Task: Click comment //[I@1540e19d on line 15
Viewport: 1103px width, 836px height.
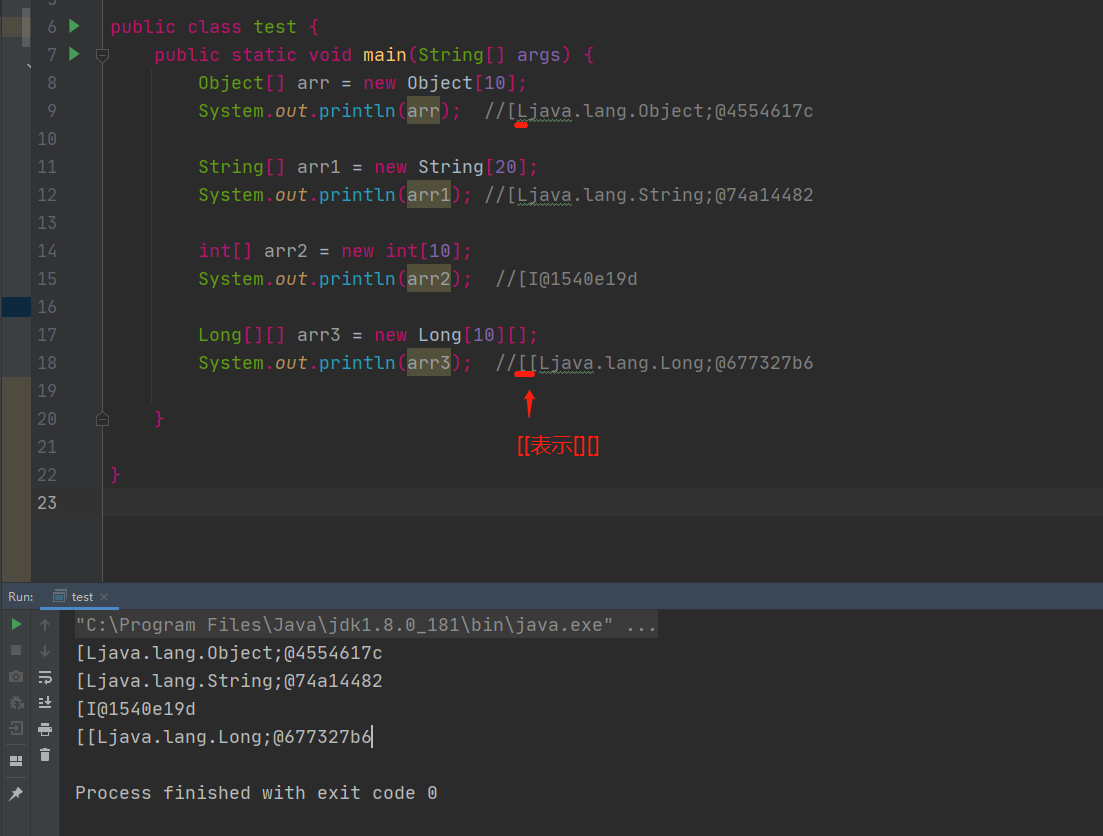Action: tap(567, 279)
